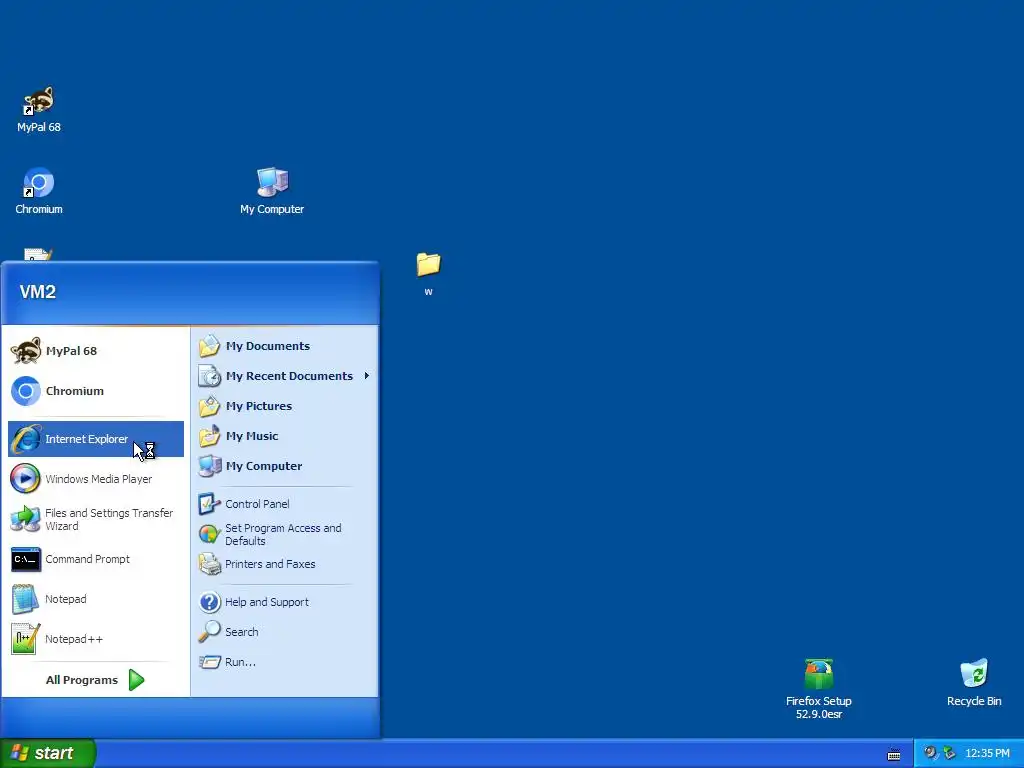Open Chromium desktop shortcut icon
1024x768 pixels.
(x=39, y=191)
